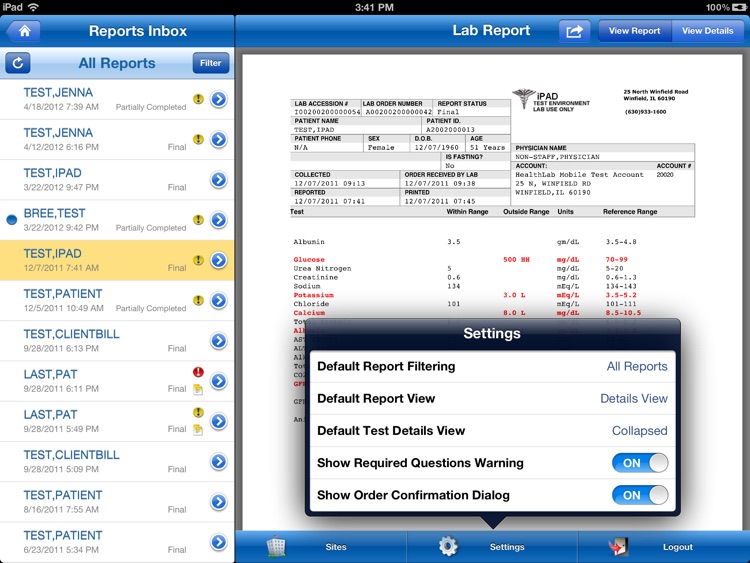Toggle Show Order Confirmation Dialog switch
The width and height of the screenshot is (750, 563).
coord(640,495)
